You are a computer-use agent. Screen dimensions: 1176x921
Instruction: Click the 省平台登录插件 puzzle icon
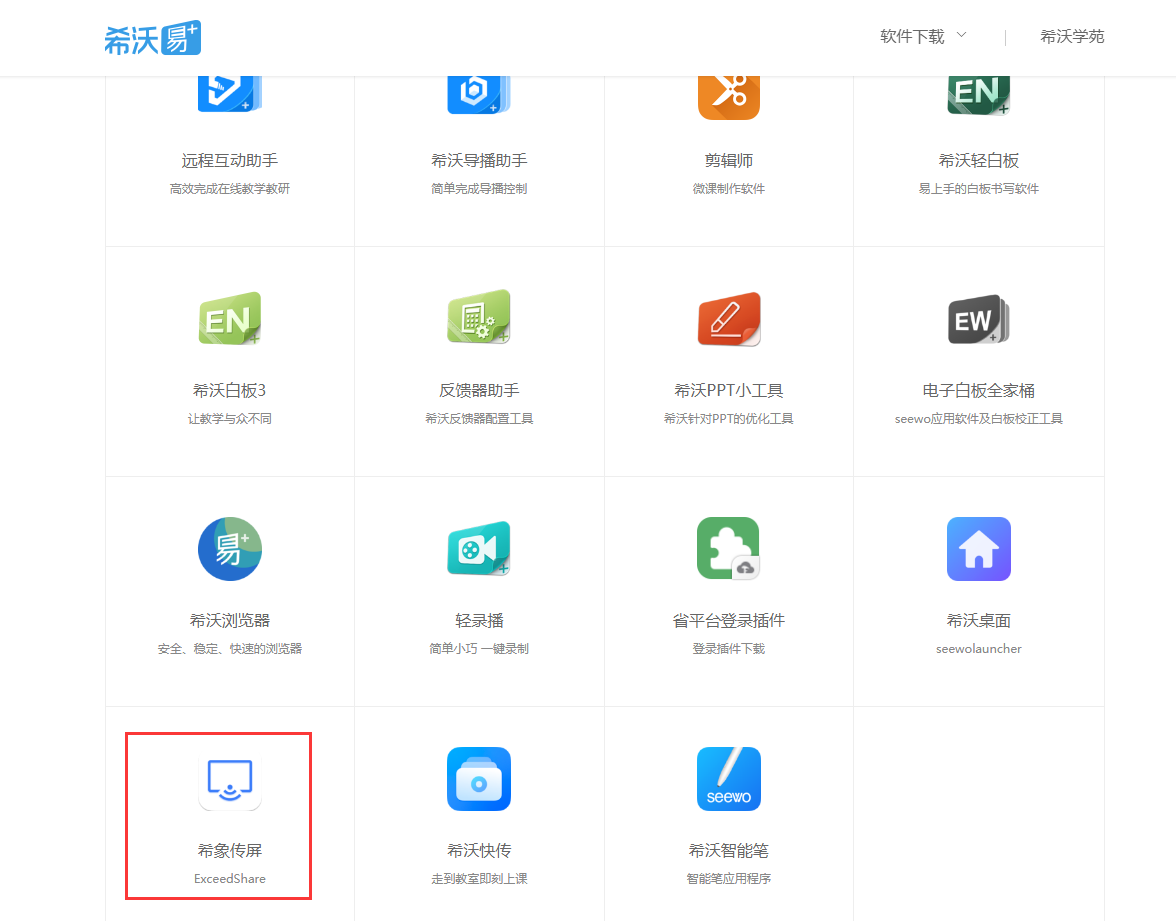728,548
